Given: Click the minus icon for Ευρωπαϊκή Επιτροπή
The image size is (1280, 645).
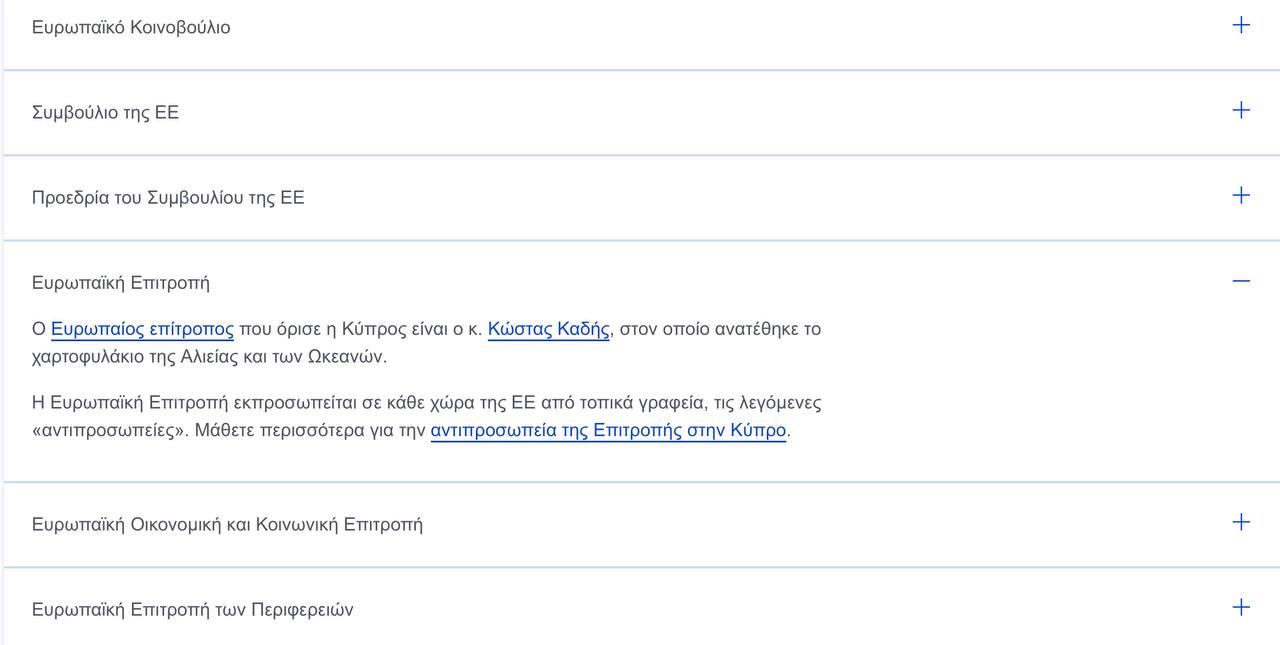Looking at the screenshot, I should (1241, 281).
